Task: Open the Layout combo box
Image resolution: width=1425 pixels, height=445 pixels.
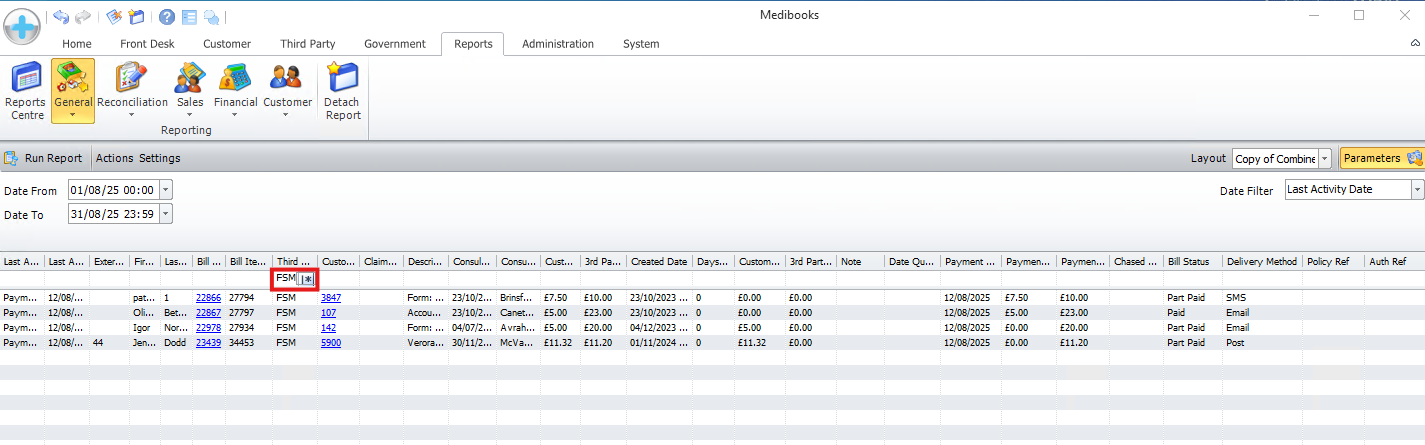Action: [x=1325, y=159]
